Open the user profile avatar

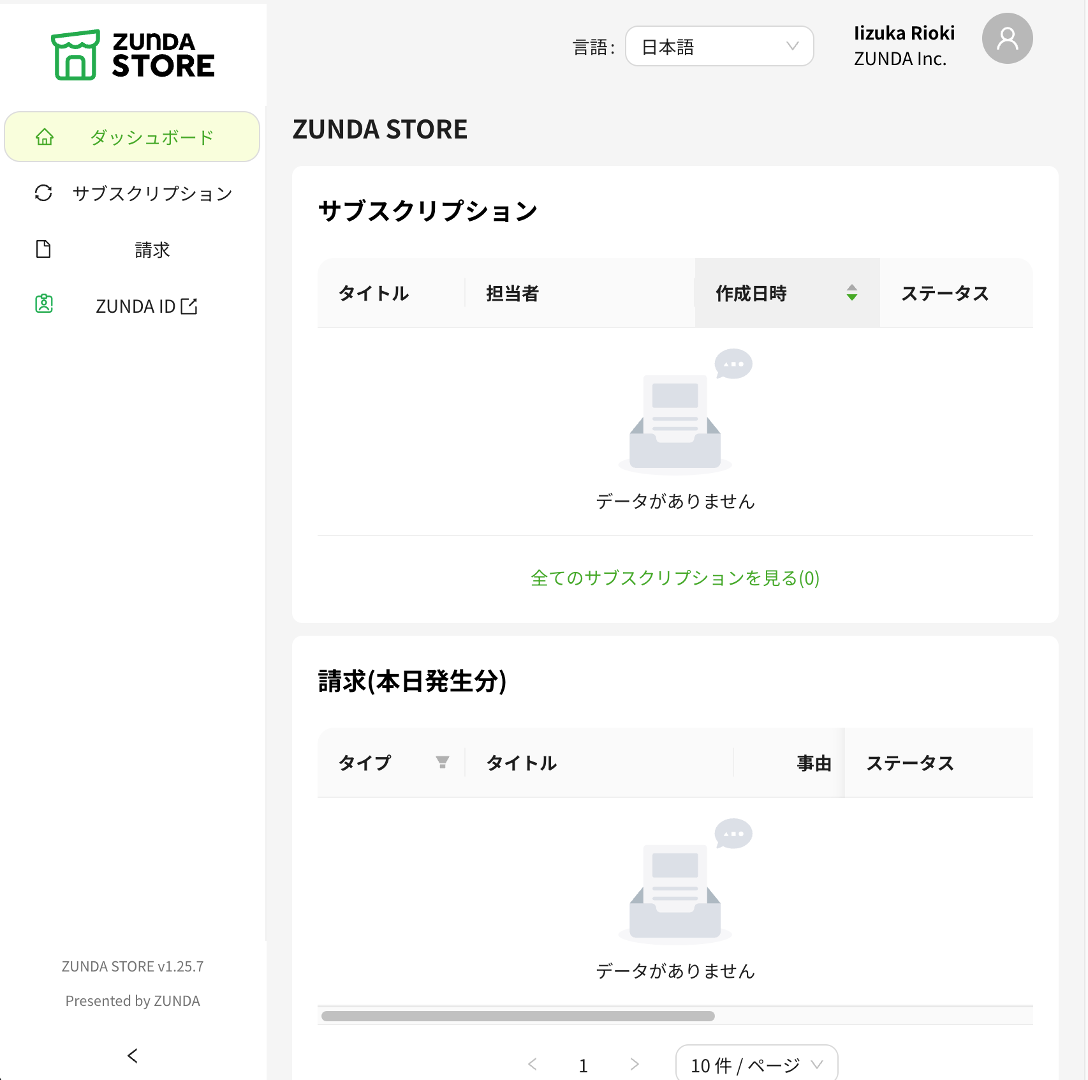coord(1007,39)
